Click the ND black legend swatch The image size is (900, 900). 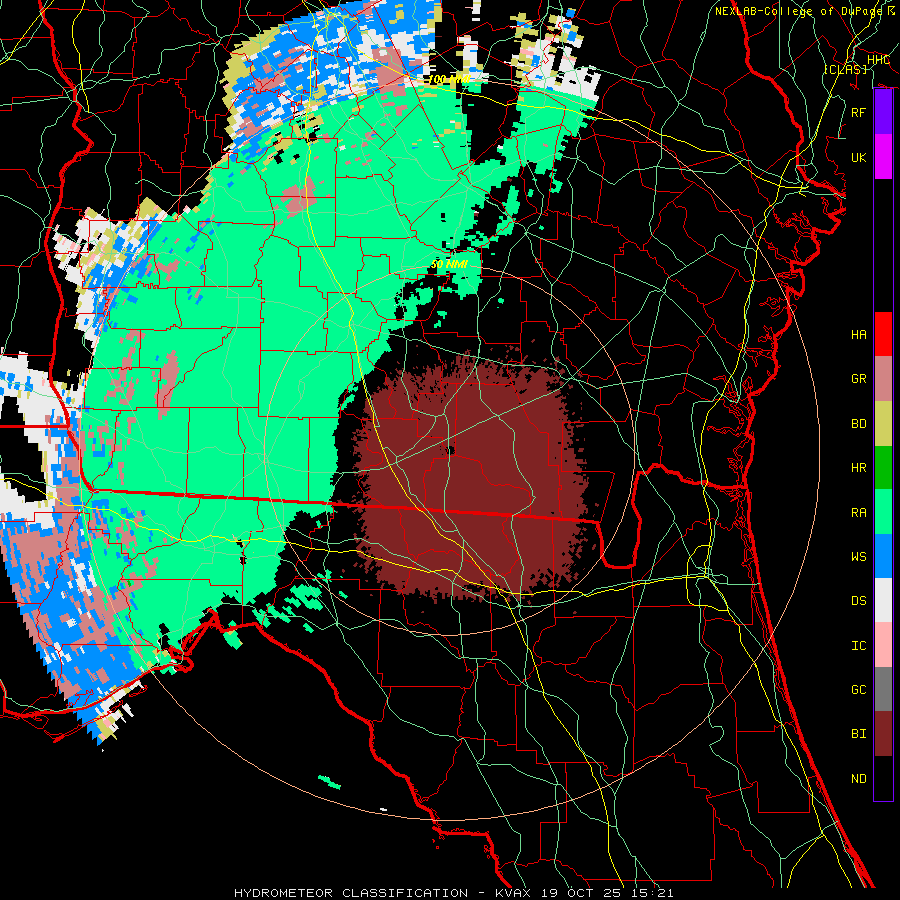coord(883,778)
